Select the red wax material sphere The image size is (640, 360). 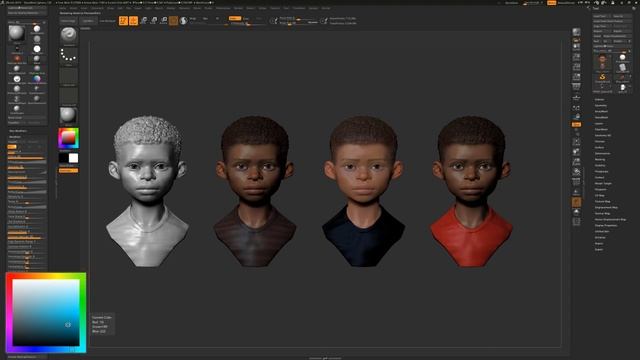pyautogui.click(x=17, y=58)
